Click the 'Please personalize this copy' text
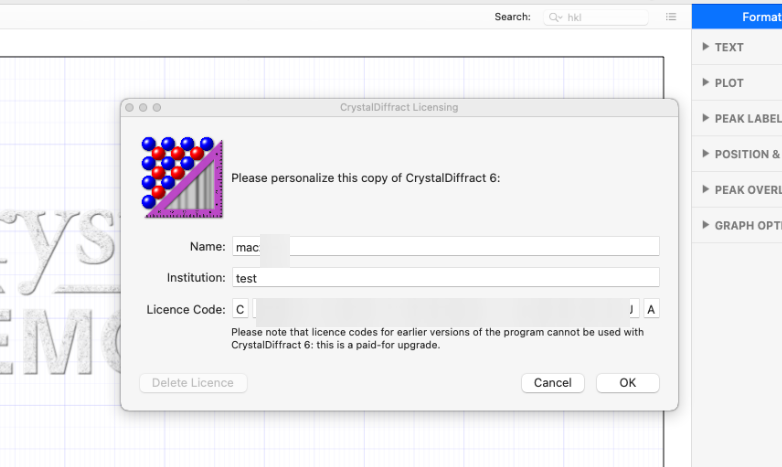Viewport: 782px width, 467px height. point(366,178)
